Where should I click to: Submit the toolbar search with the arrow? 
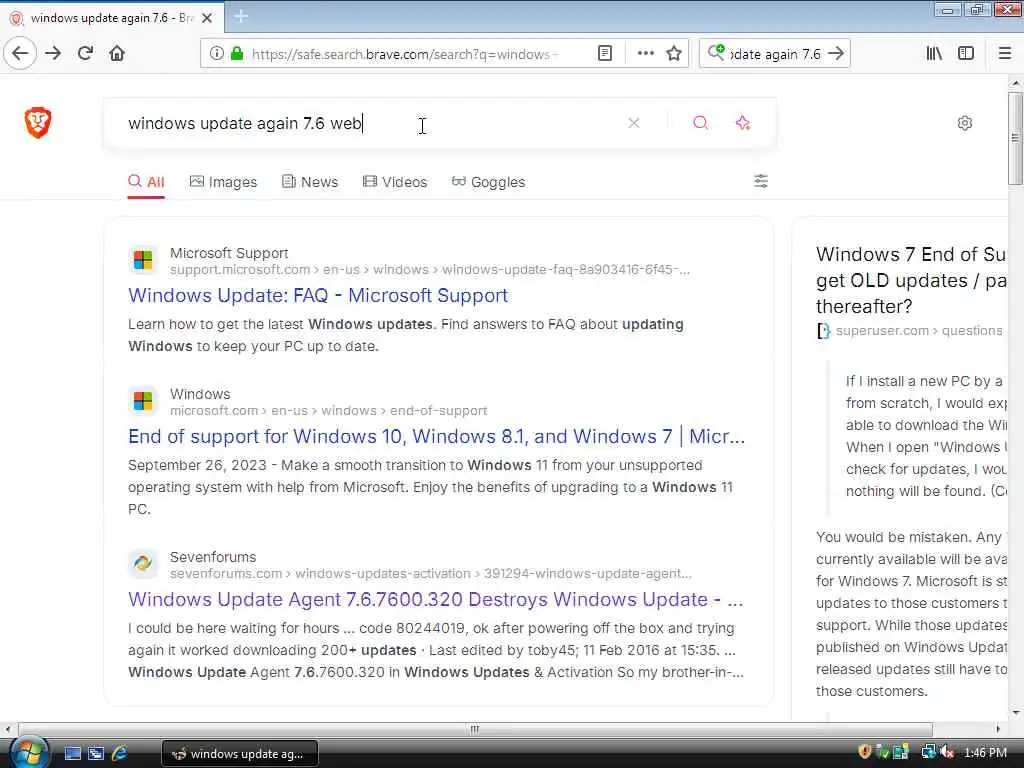pyautogui.click(x=836, y=54)
